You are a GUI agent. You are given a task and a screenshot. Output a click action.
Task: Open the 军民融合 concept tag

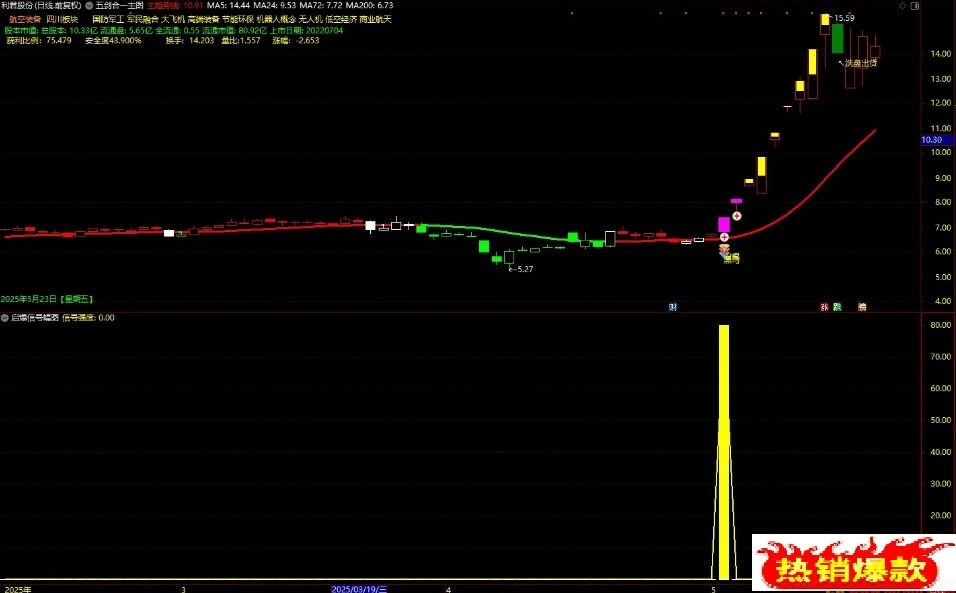click(x=143, y=20)
